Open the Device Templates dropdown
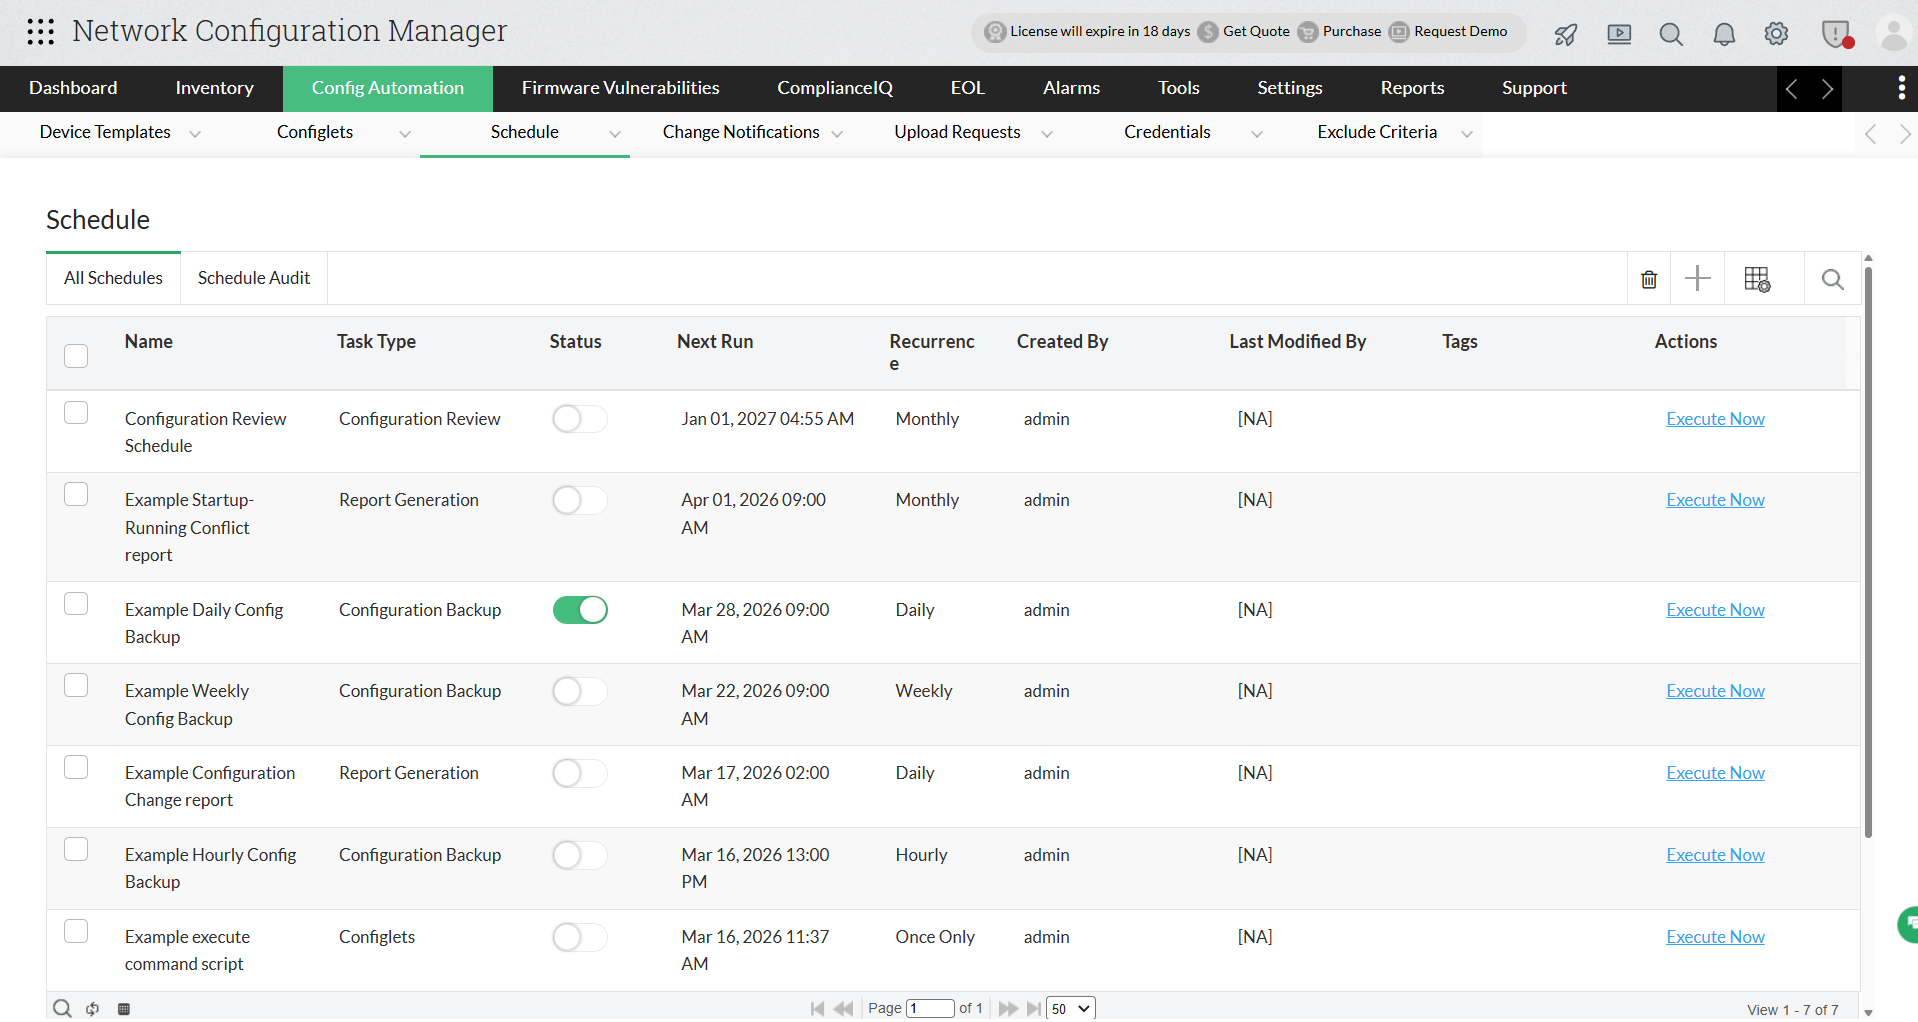 pos(195,133)
